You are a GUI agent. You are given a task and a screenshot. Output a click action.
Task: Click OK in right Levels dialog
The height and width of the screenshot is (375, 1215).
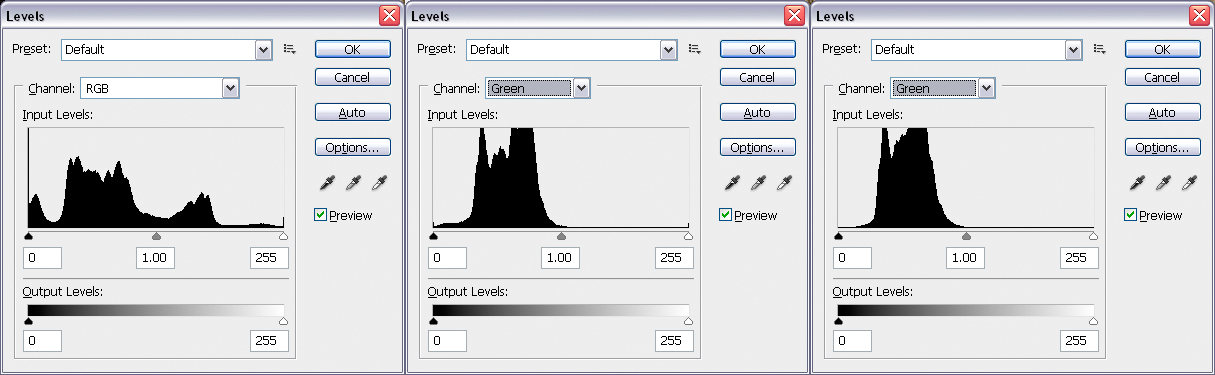[1162, 49]
